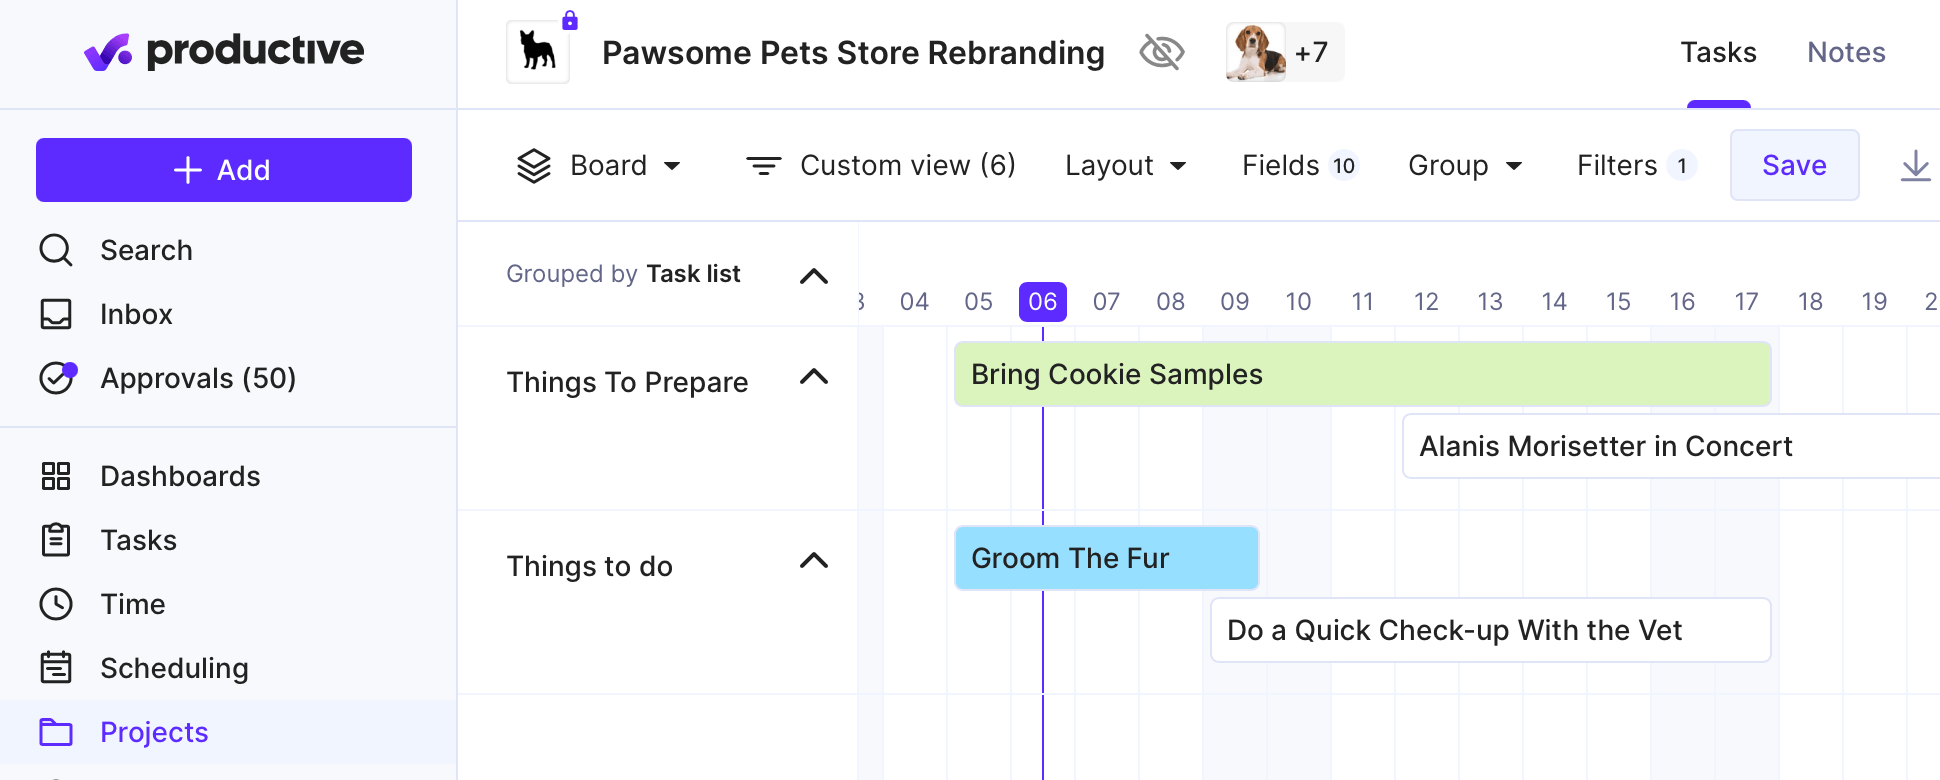This screenshot has width=1940, height=780.
Task: Switch to the Tasks tab
Action: (1718, 52)
